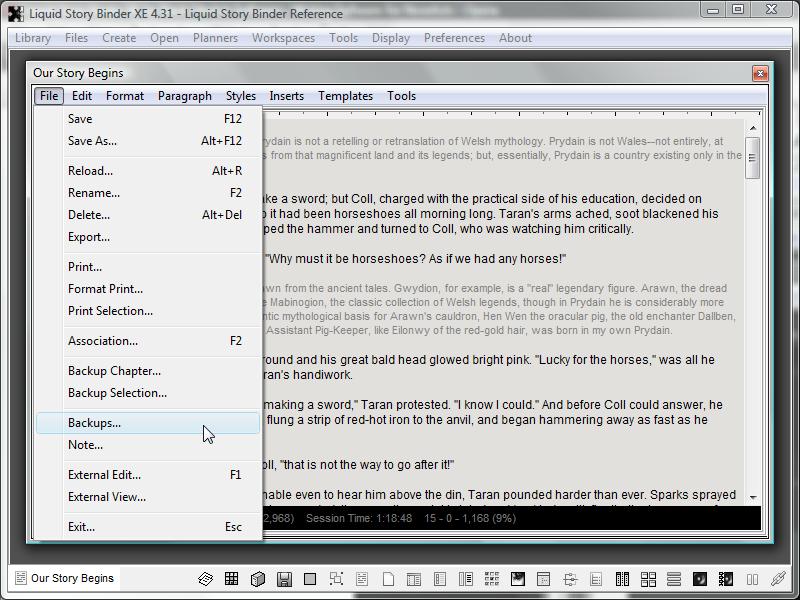The width and height of the screenshot is (800, 600).
Task: Open the Preferences menu in main menu bar
Action: [454, 38]
